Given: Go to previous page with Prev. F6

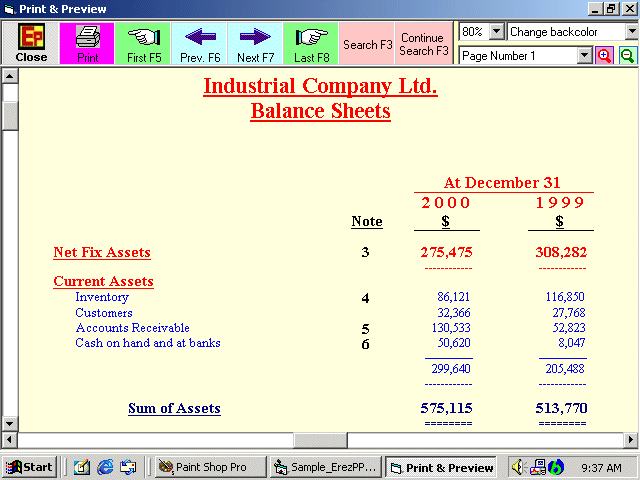Looking at the screenshot, I should coord(200,43).
